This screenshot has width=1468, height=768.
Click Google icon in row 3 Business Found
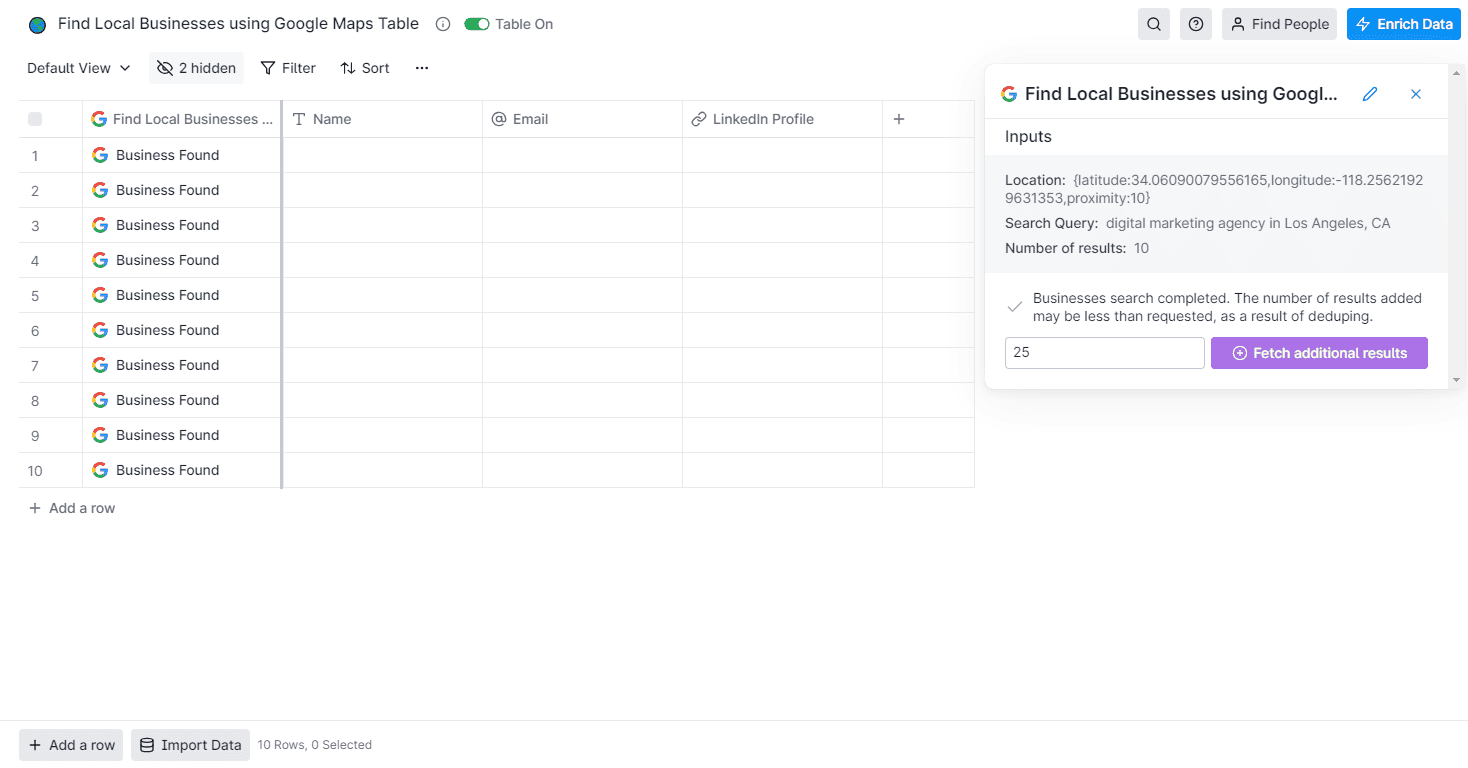100,225
